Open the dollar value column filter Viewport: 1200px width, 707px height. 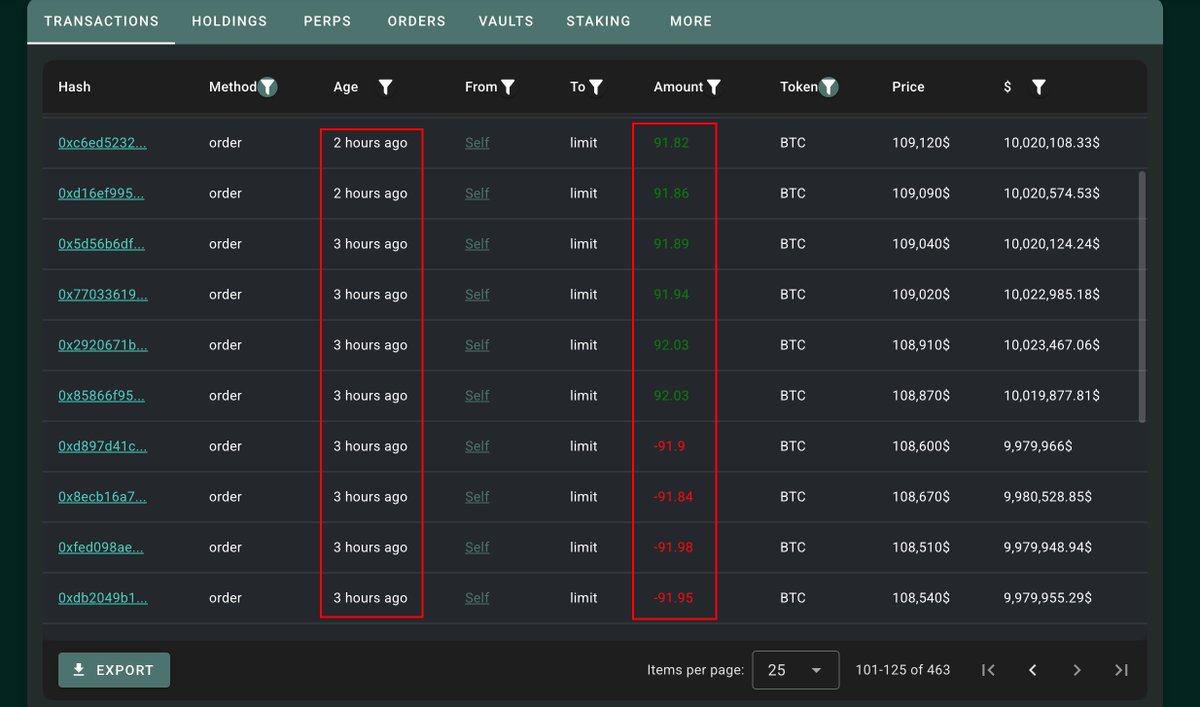tap(1039, 87)
